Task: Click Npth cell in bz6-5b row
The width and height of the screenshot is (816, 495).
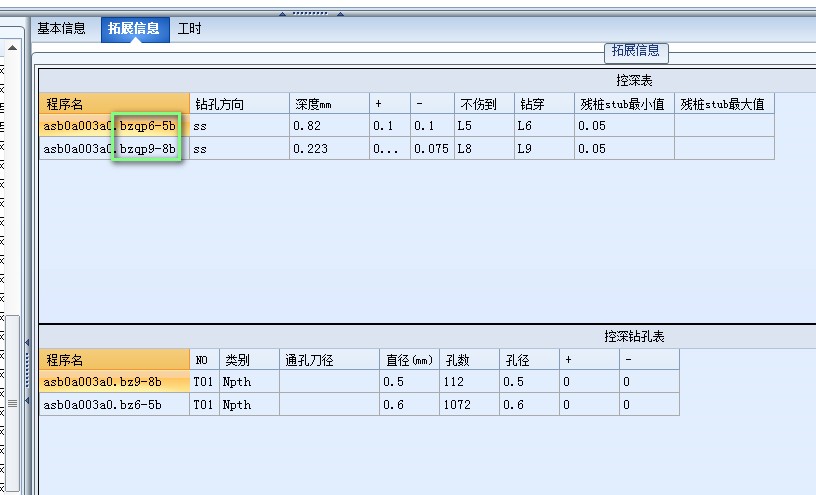Action: click(249, 404)
